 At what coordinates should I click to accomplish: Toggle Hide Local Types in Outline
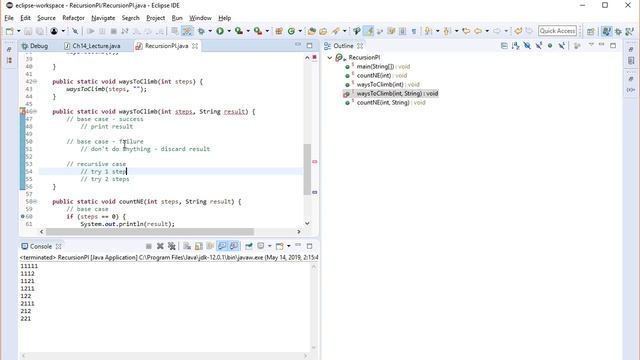point(562,46)
